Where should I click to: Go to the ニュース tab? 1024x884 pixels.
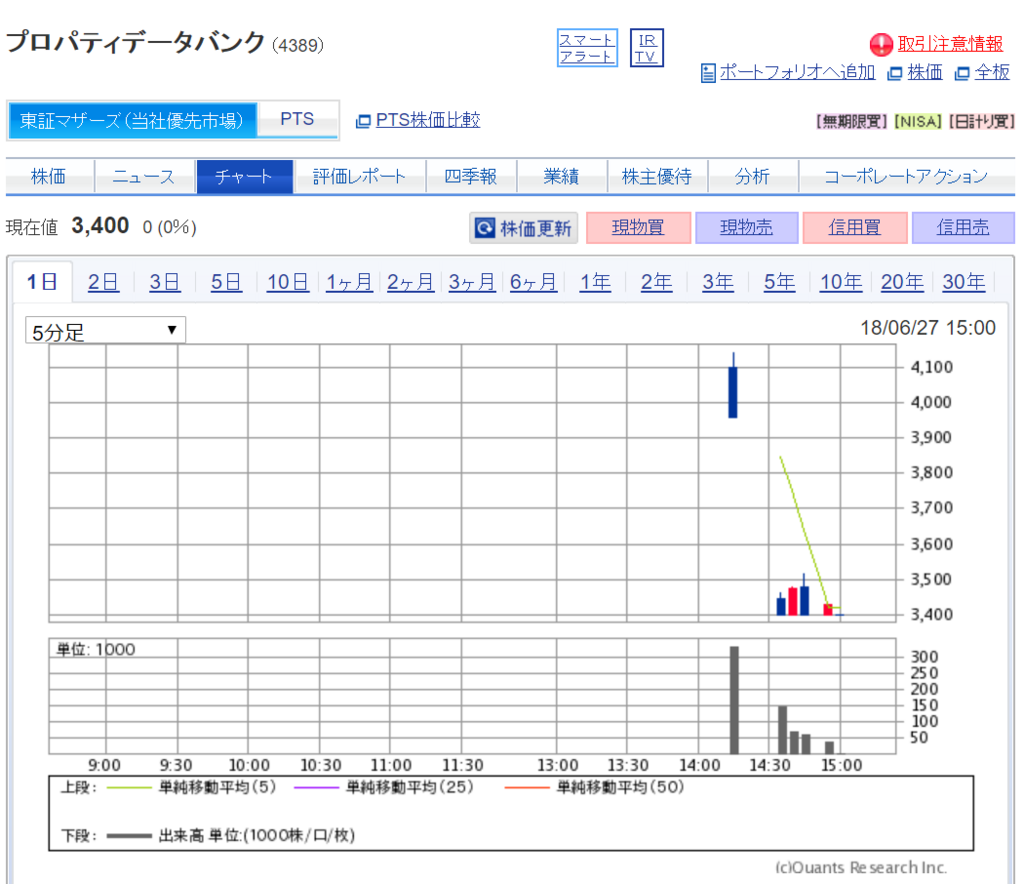[x=144, y=176]
